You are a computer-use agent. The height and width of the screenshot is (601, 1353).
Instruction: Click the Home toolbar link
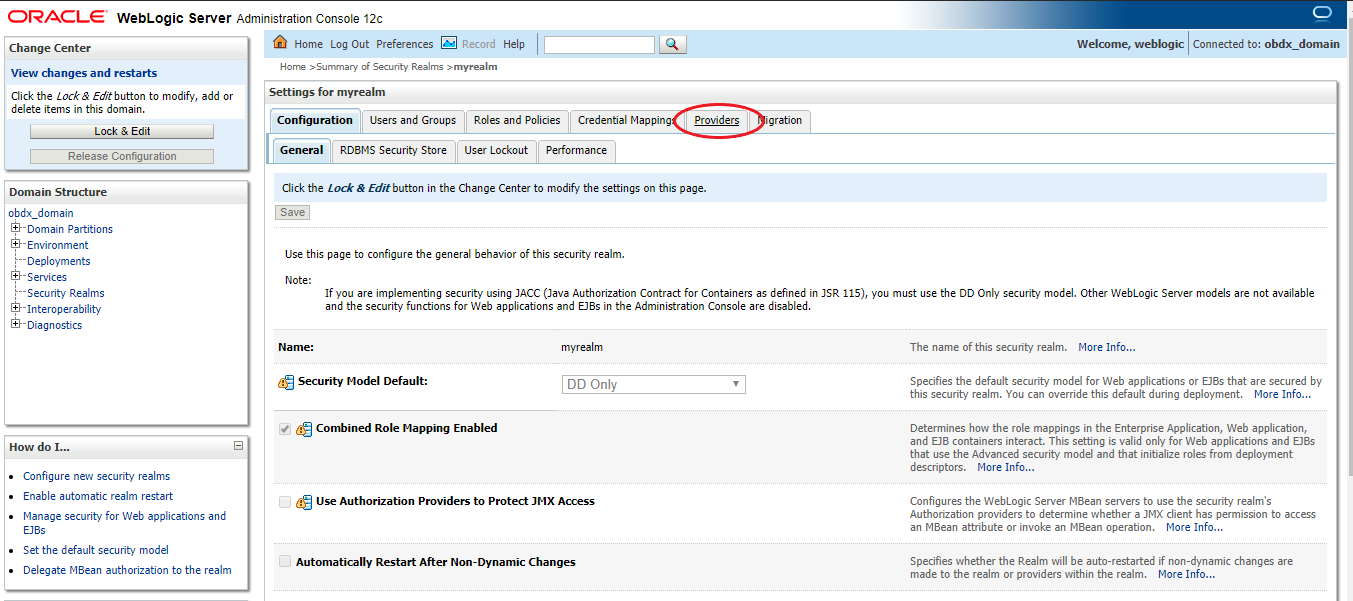click(308, 44)
